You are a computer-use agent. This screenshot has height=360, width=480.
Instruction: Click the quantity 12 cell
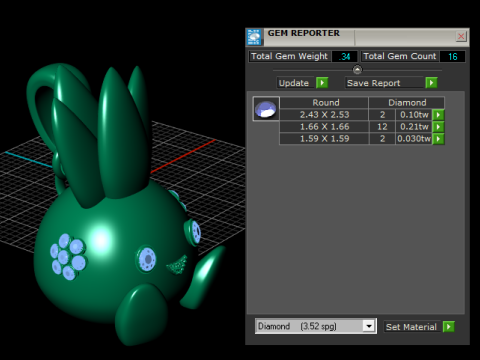pyautogui.click(x=382, y=127)
